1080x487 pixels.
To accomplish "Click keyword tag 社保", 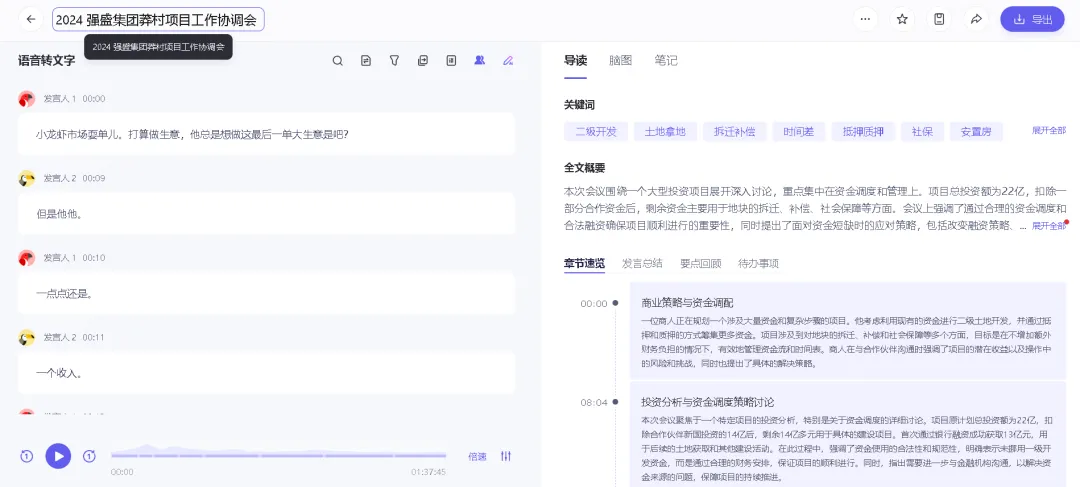I will pos(922,132).
